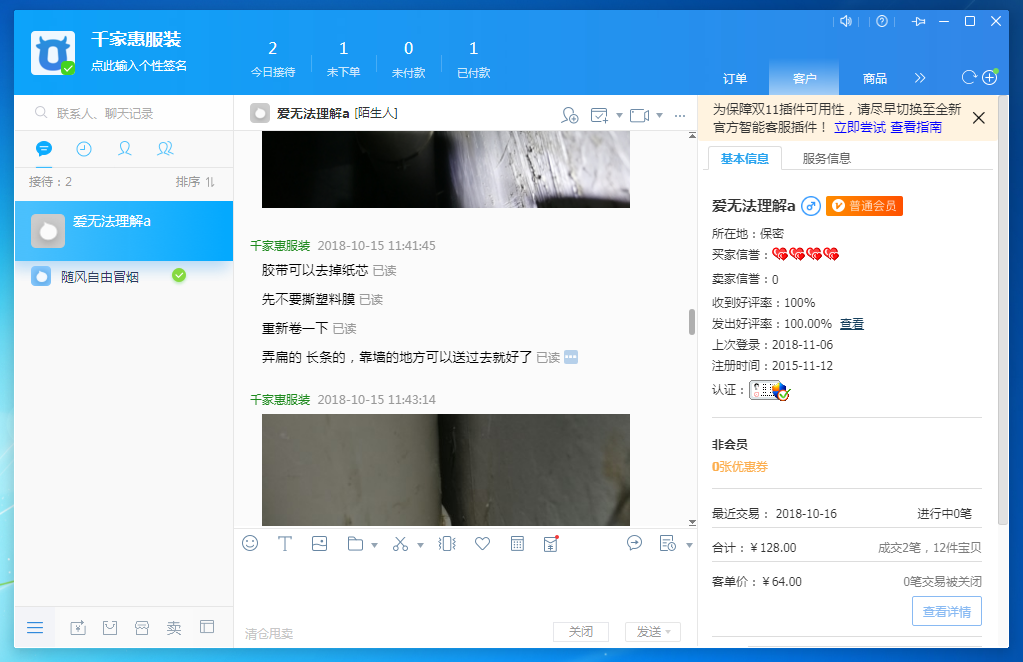
Task: Click the task checkmark icon in chat header
Action: pyautogui.click(x=599, y=115)
